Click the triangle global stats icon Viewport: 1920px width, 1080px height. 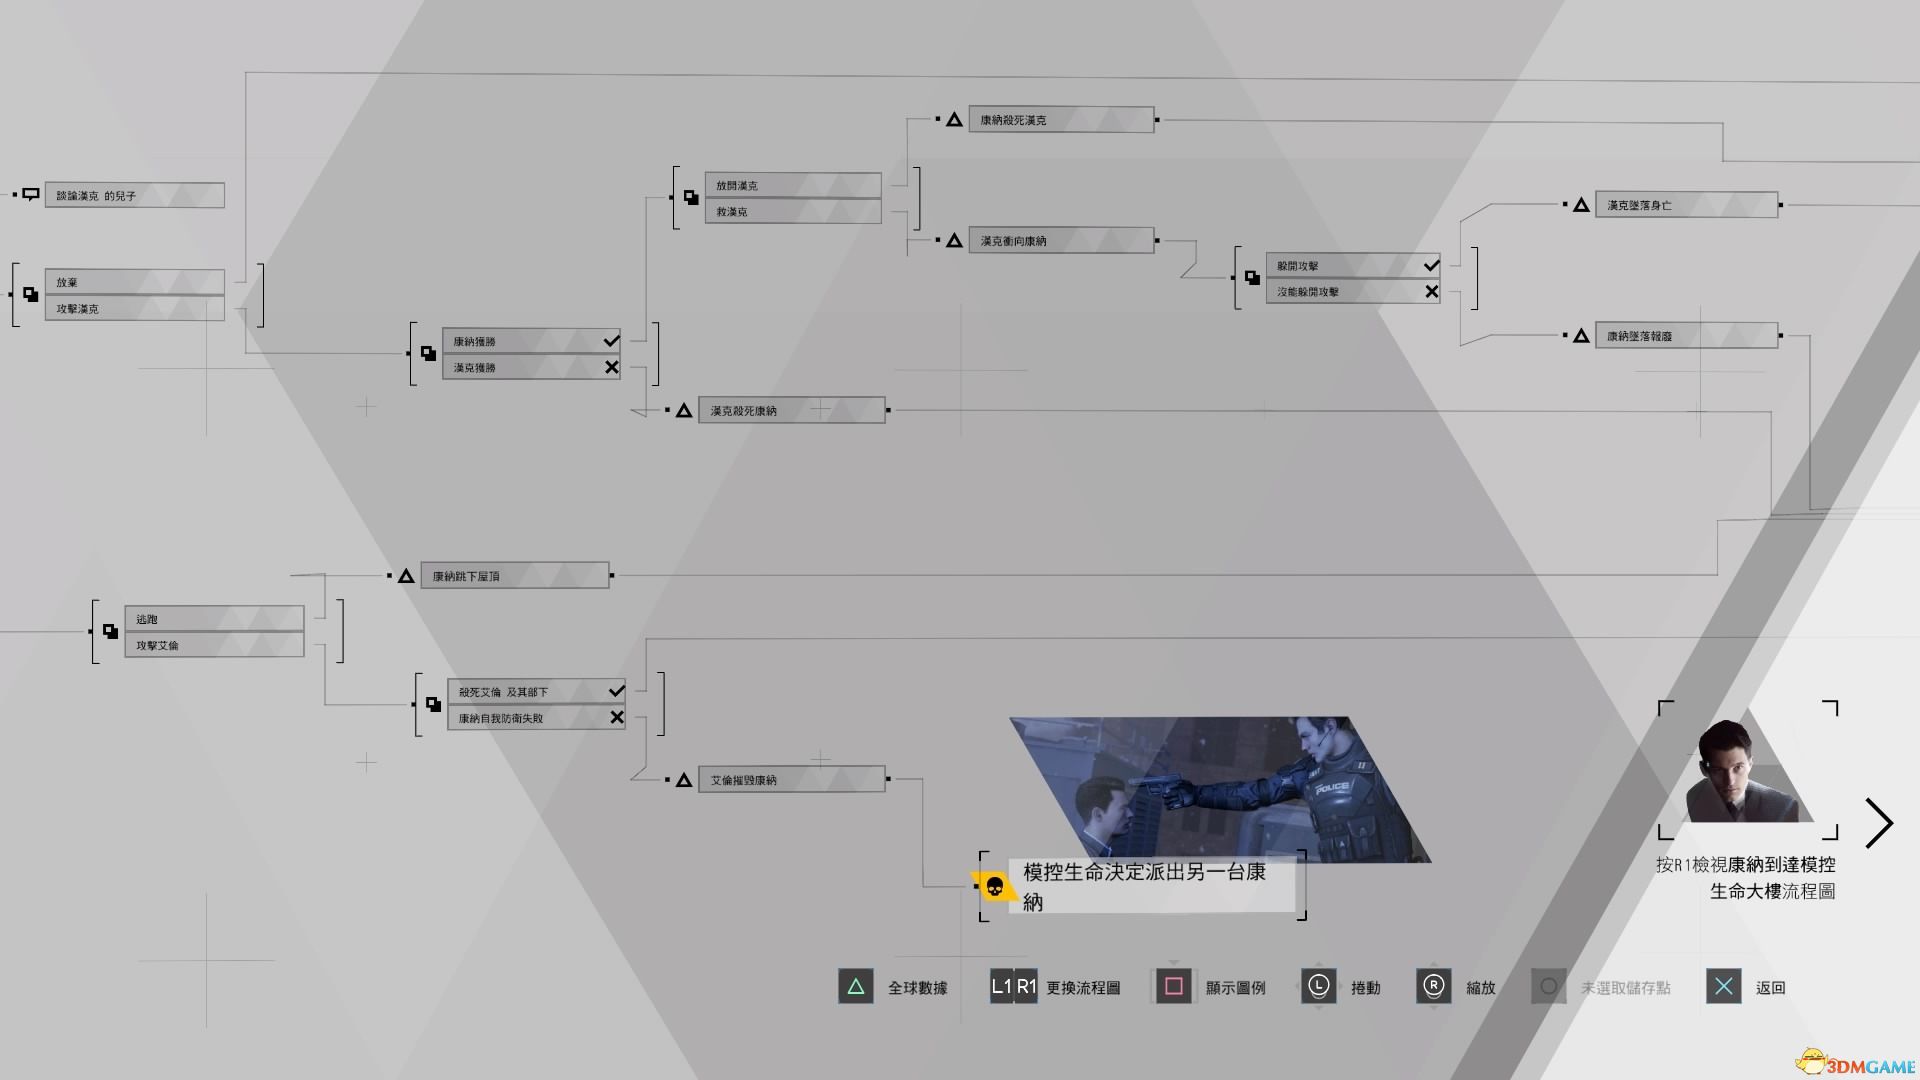tap(857, 985)
